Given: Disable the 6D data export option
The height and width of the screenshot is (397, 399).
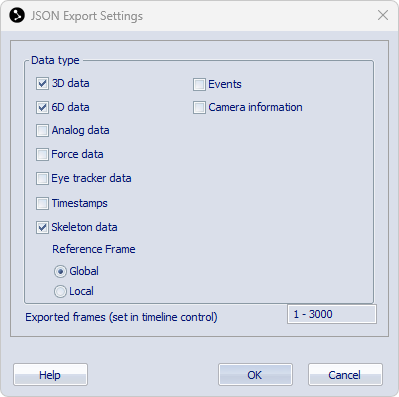Looking at the screenshot, I should 42,107.
